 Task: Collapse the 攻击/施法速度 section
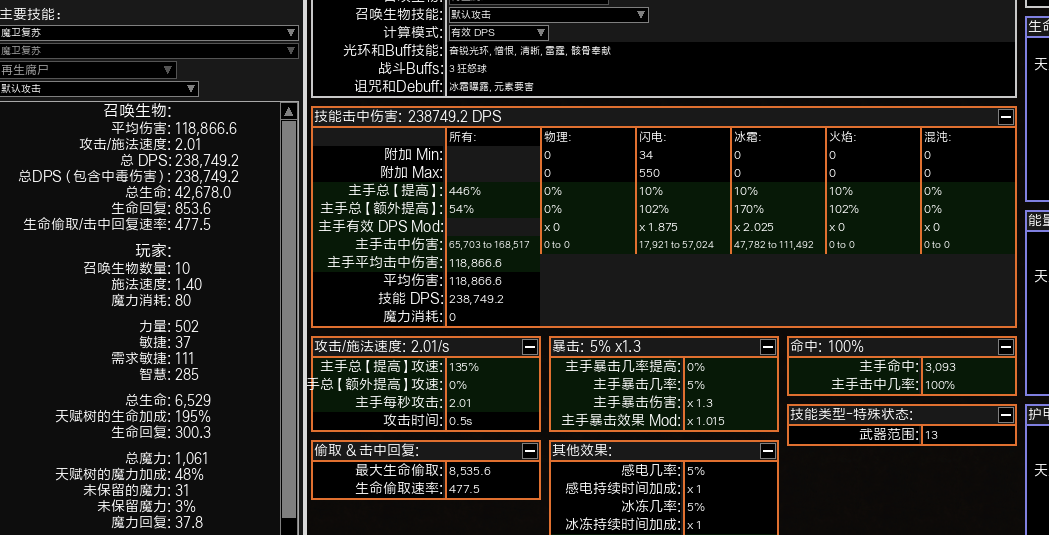pyautogui.click(x=529, y=347)
